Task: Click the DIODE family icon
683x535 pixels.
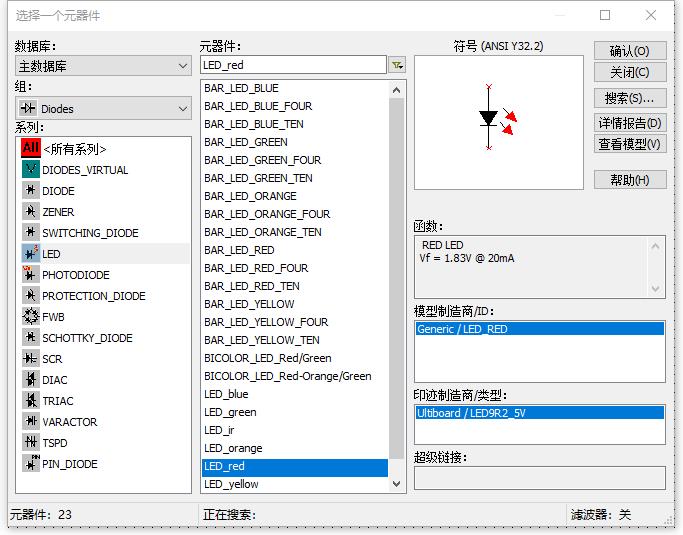Action: 30,190
